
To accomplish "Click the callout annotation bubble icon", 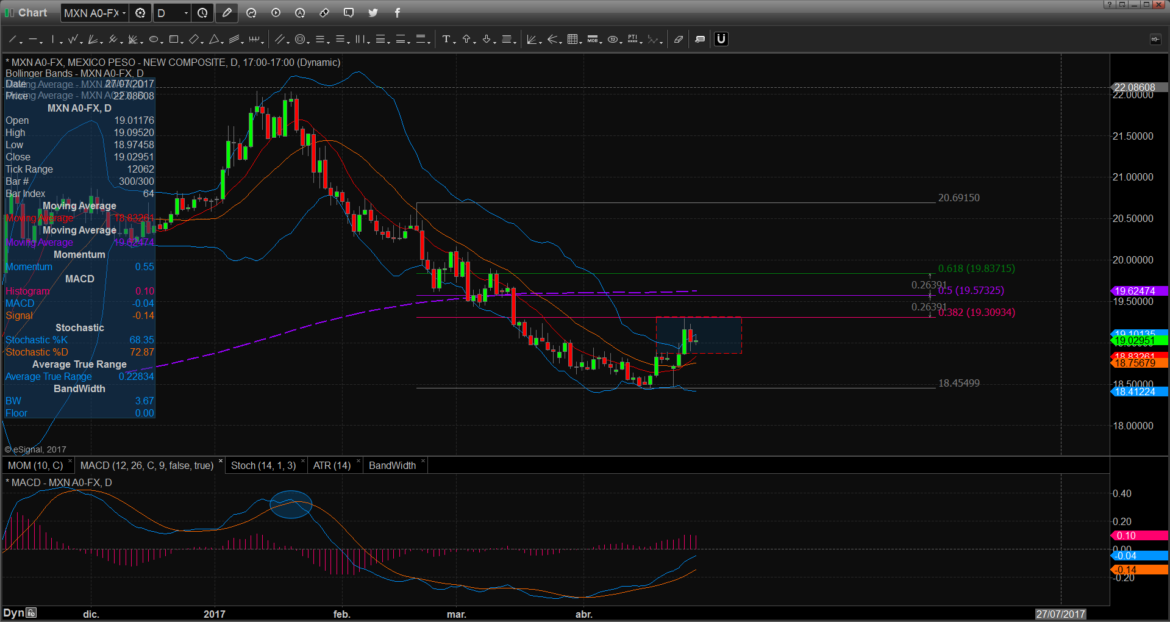I will tap(700, 40).
